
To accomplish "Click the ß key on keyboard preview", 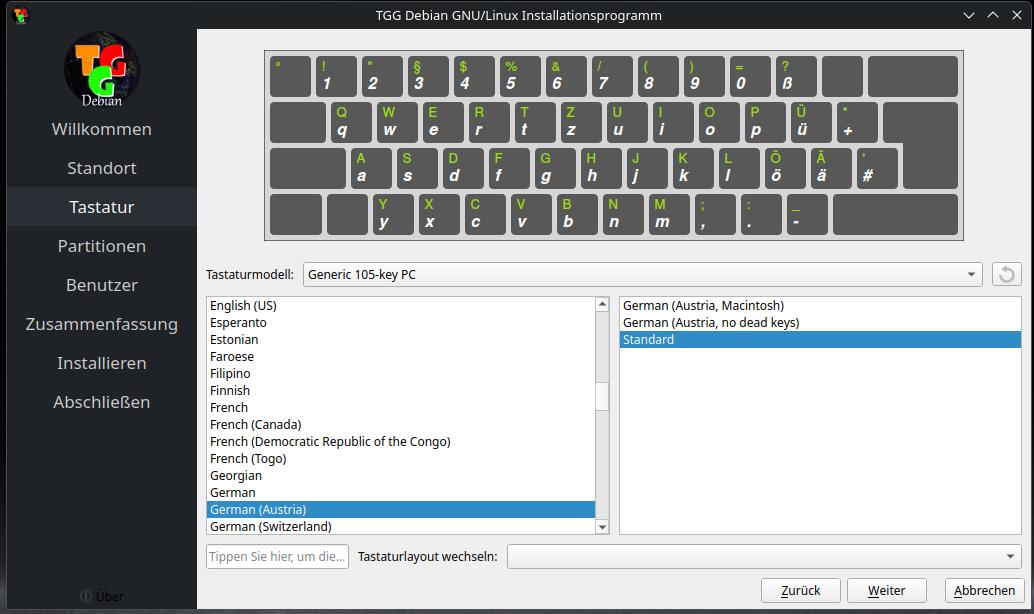I will [x=796, y=76].
